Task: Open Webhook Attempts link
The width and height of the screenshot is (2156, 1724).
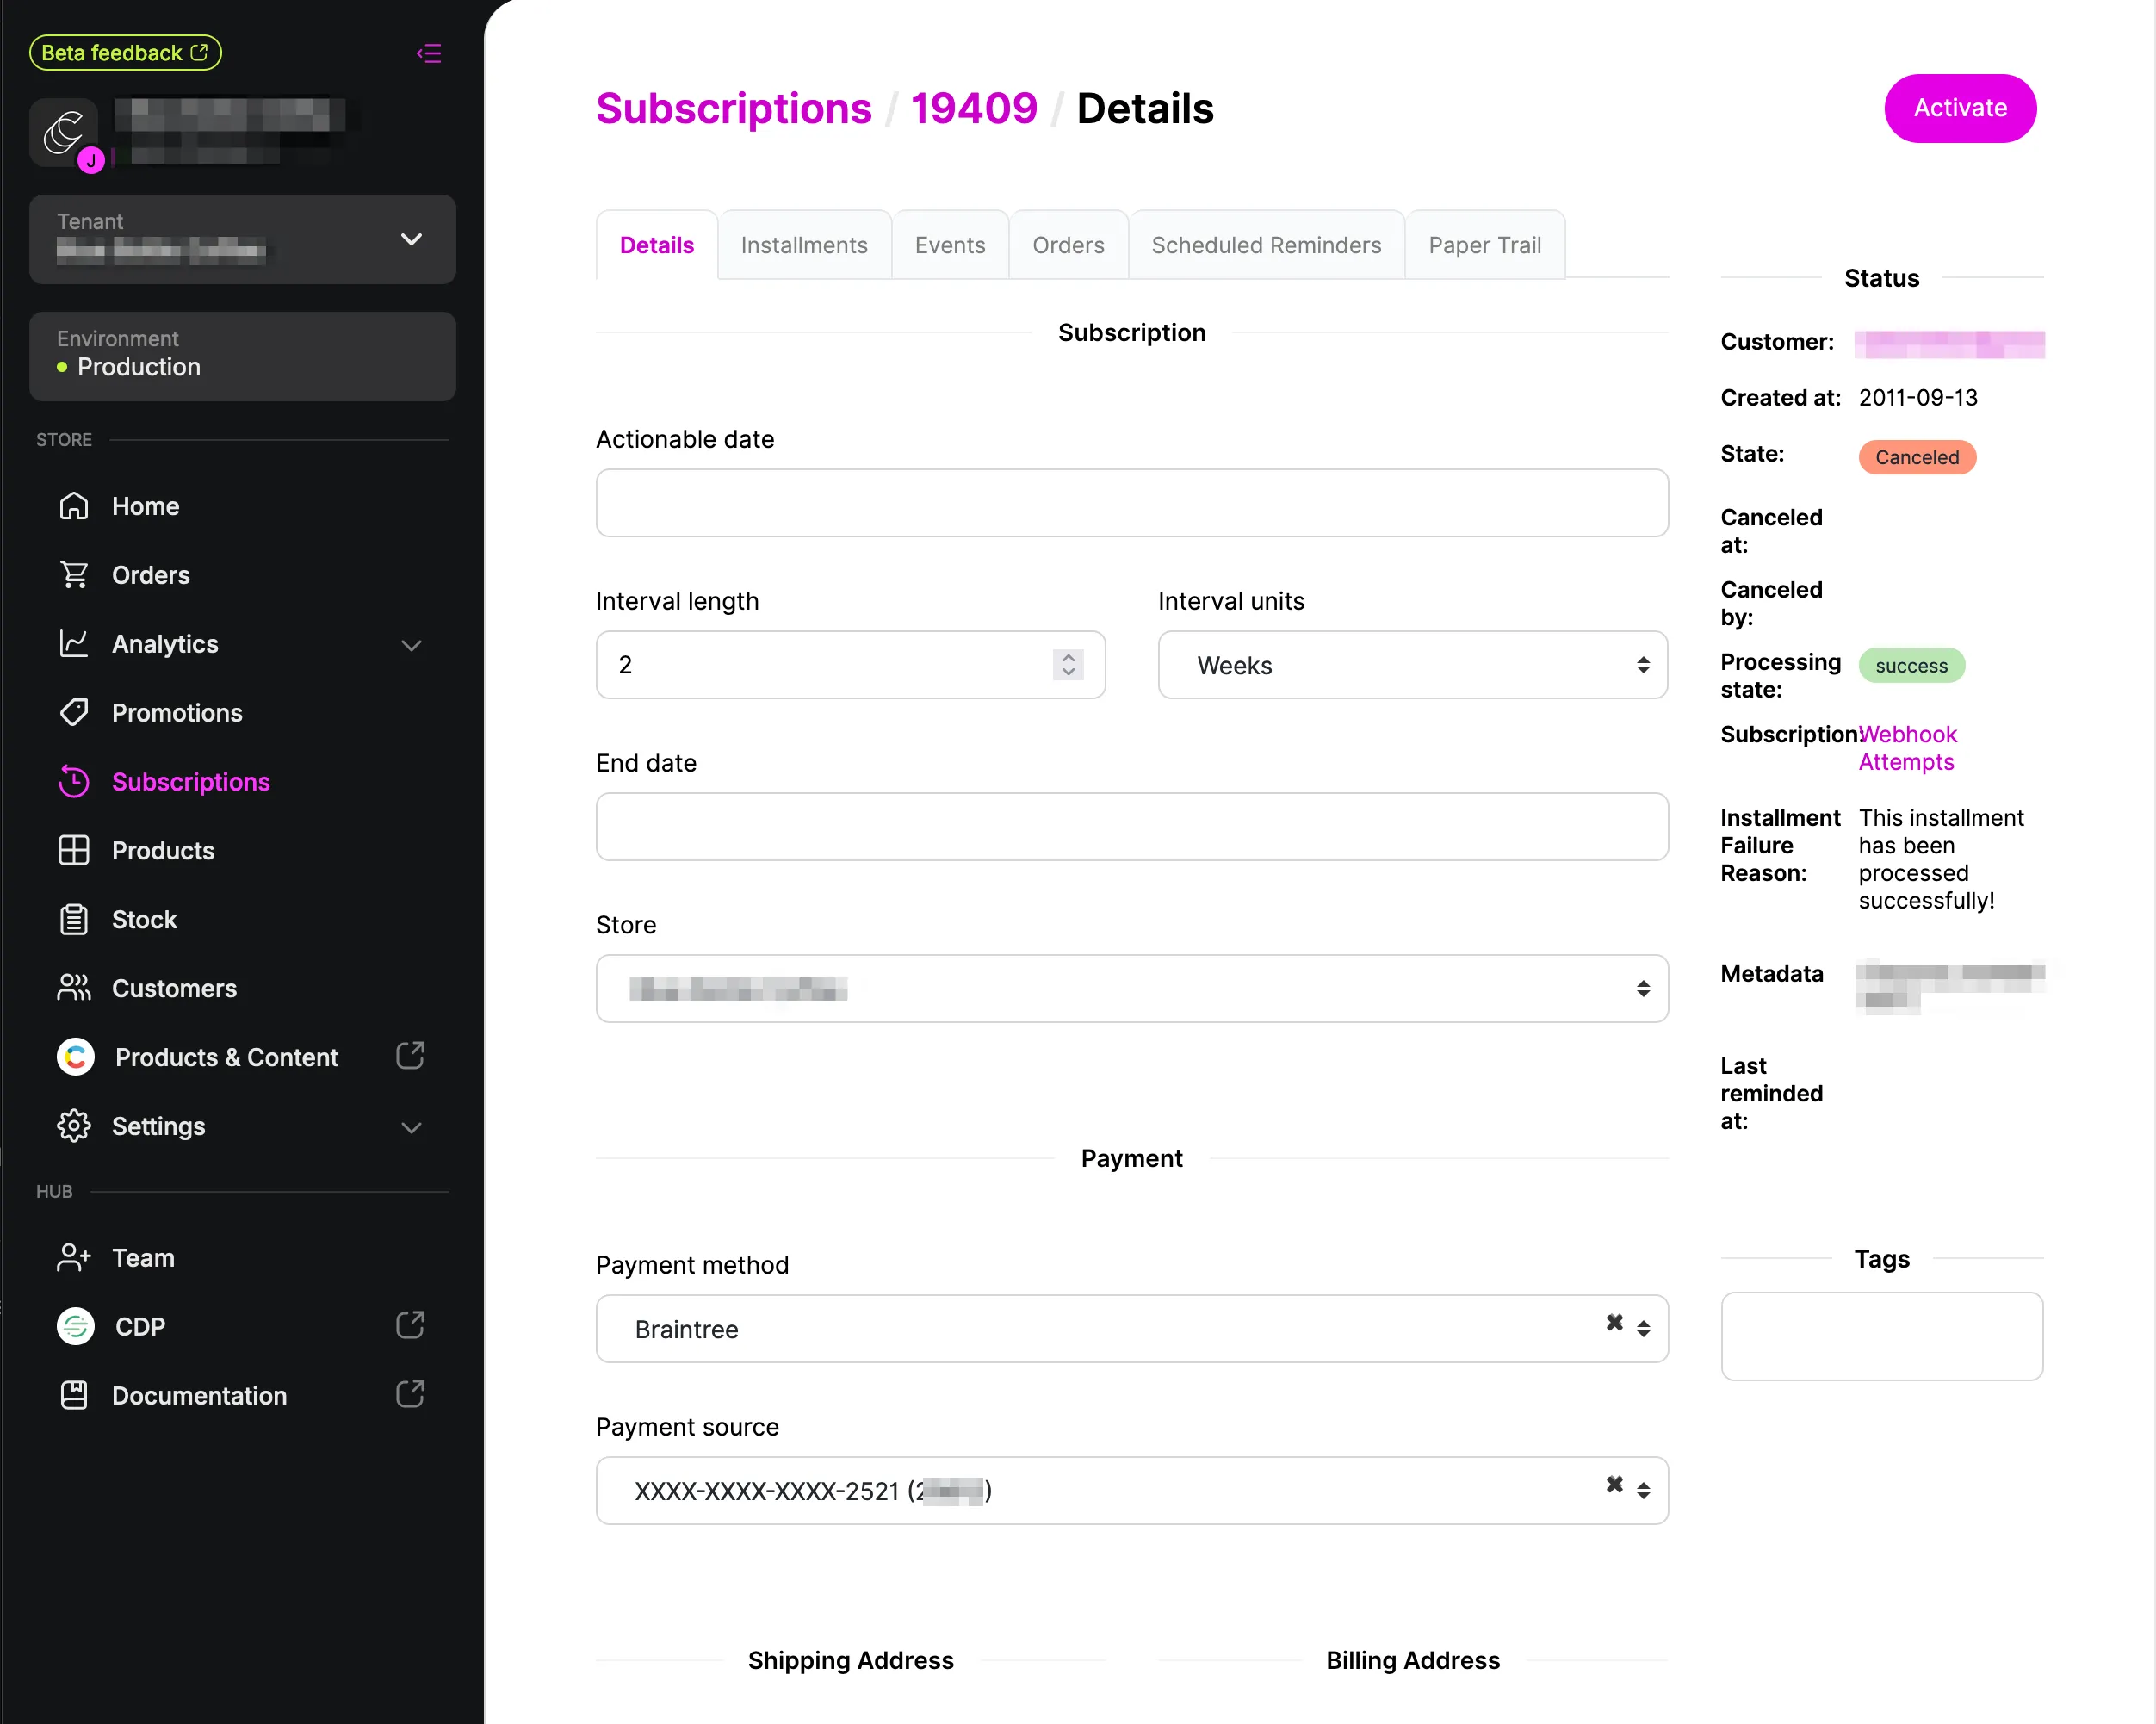Action: pos(1908,748)
